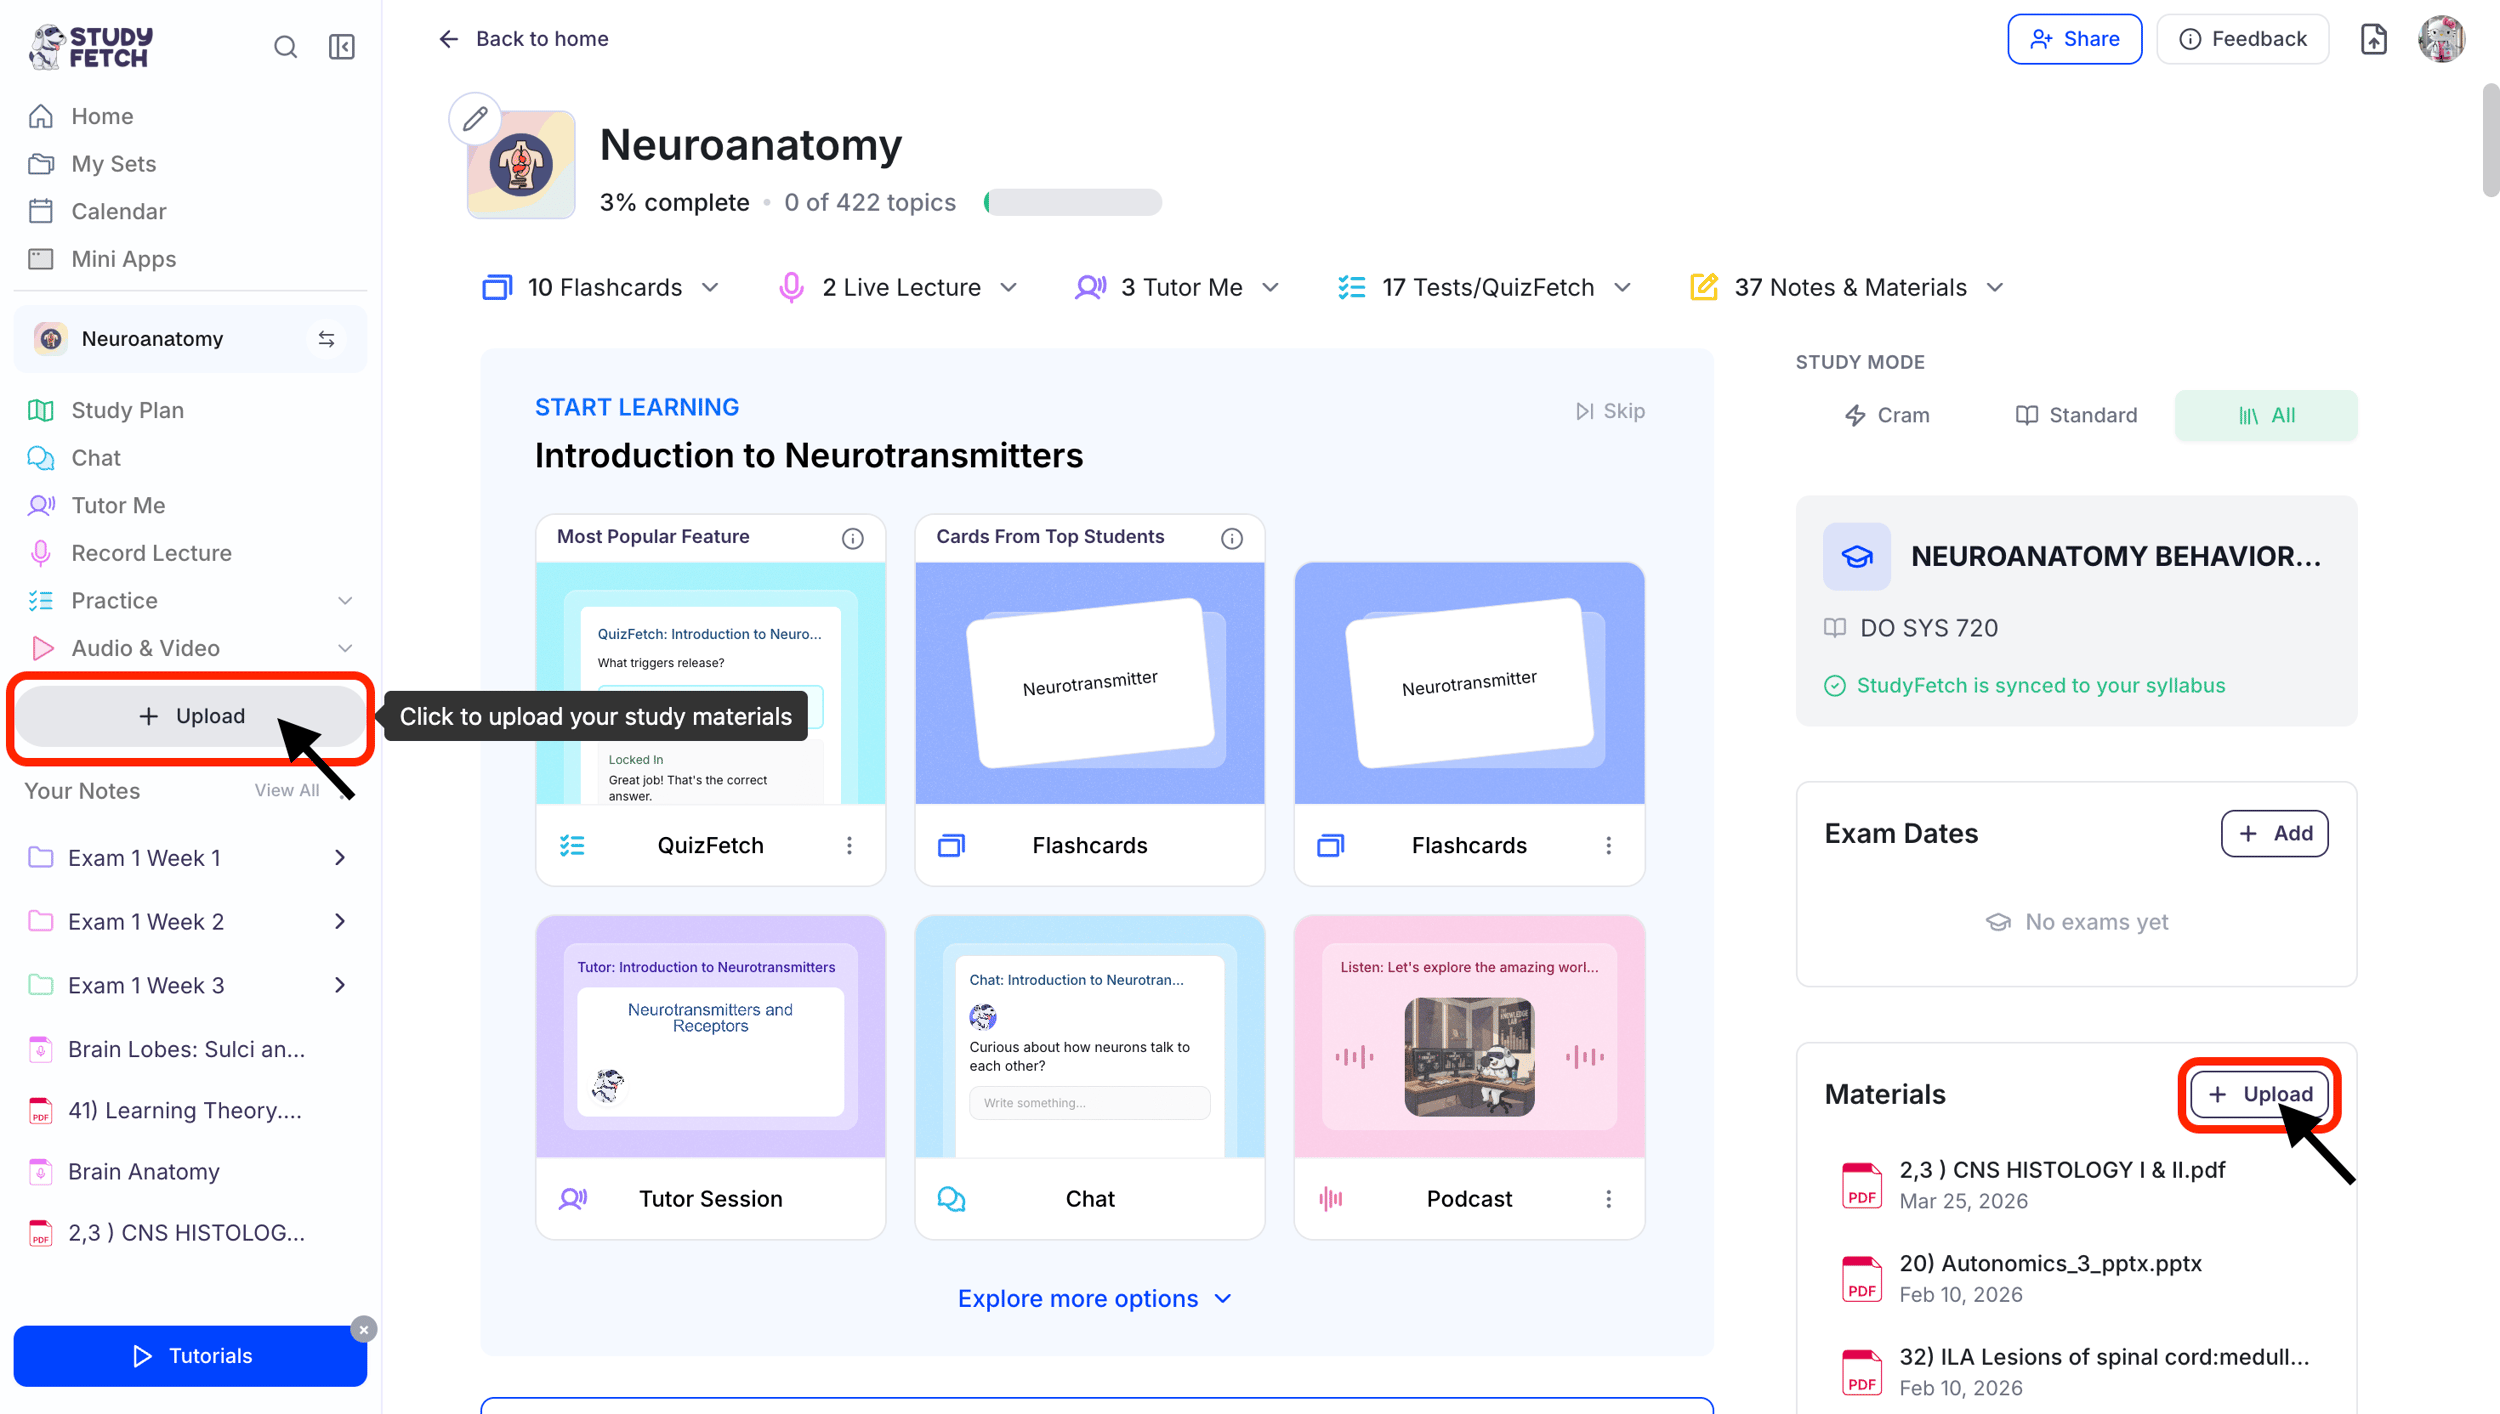Expand Explore more options
Viewport: 2500px width, 1414px height.
pos(1095,1299)
